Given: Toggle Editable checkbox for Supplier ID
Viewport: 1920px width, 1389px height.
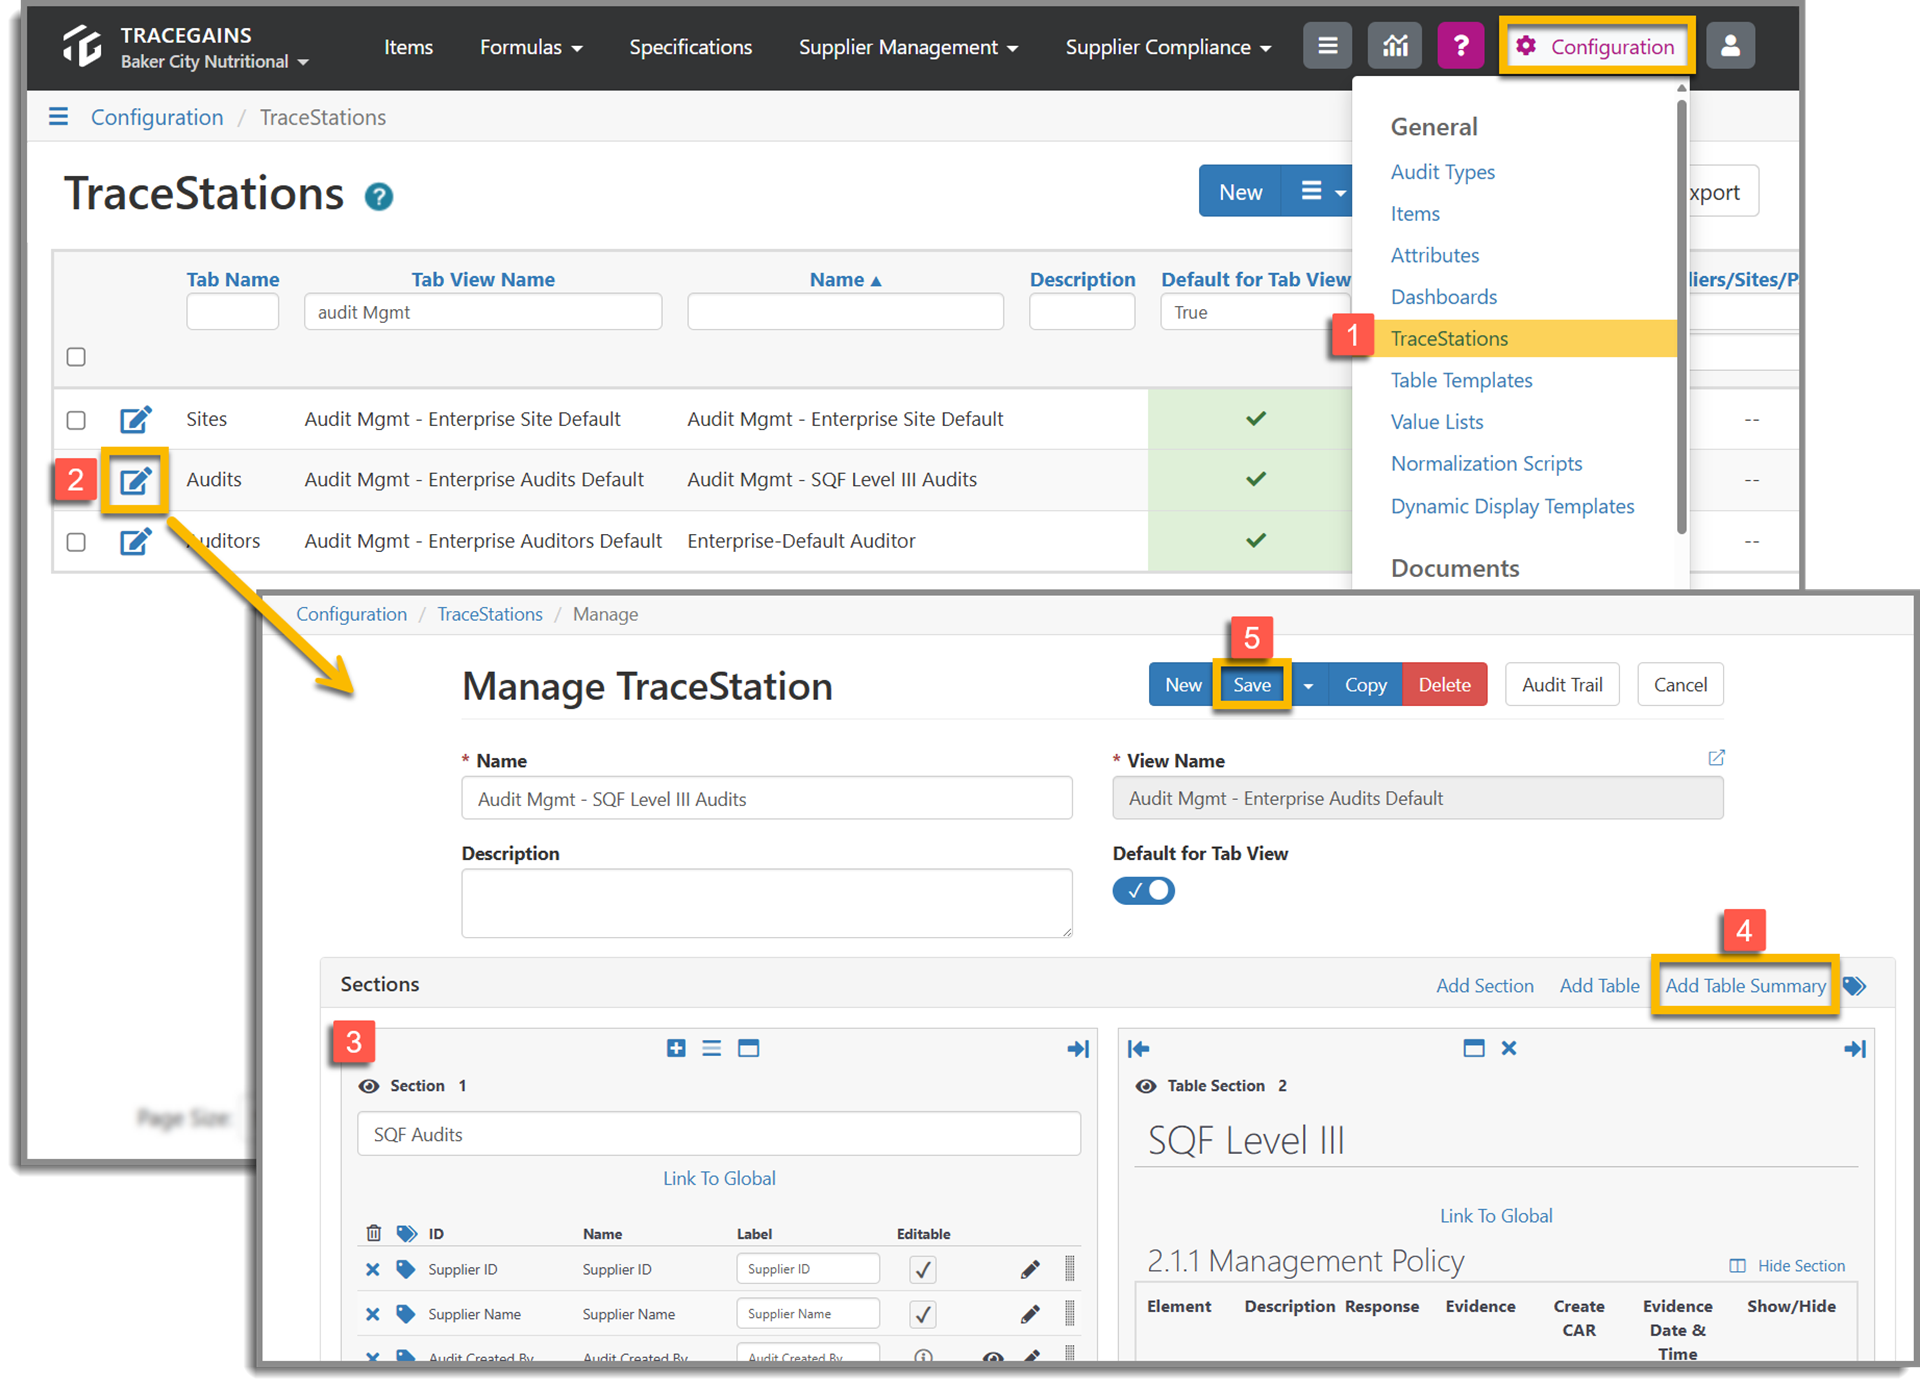Looking at the screenshot, I should 923,1270.
